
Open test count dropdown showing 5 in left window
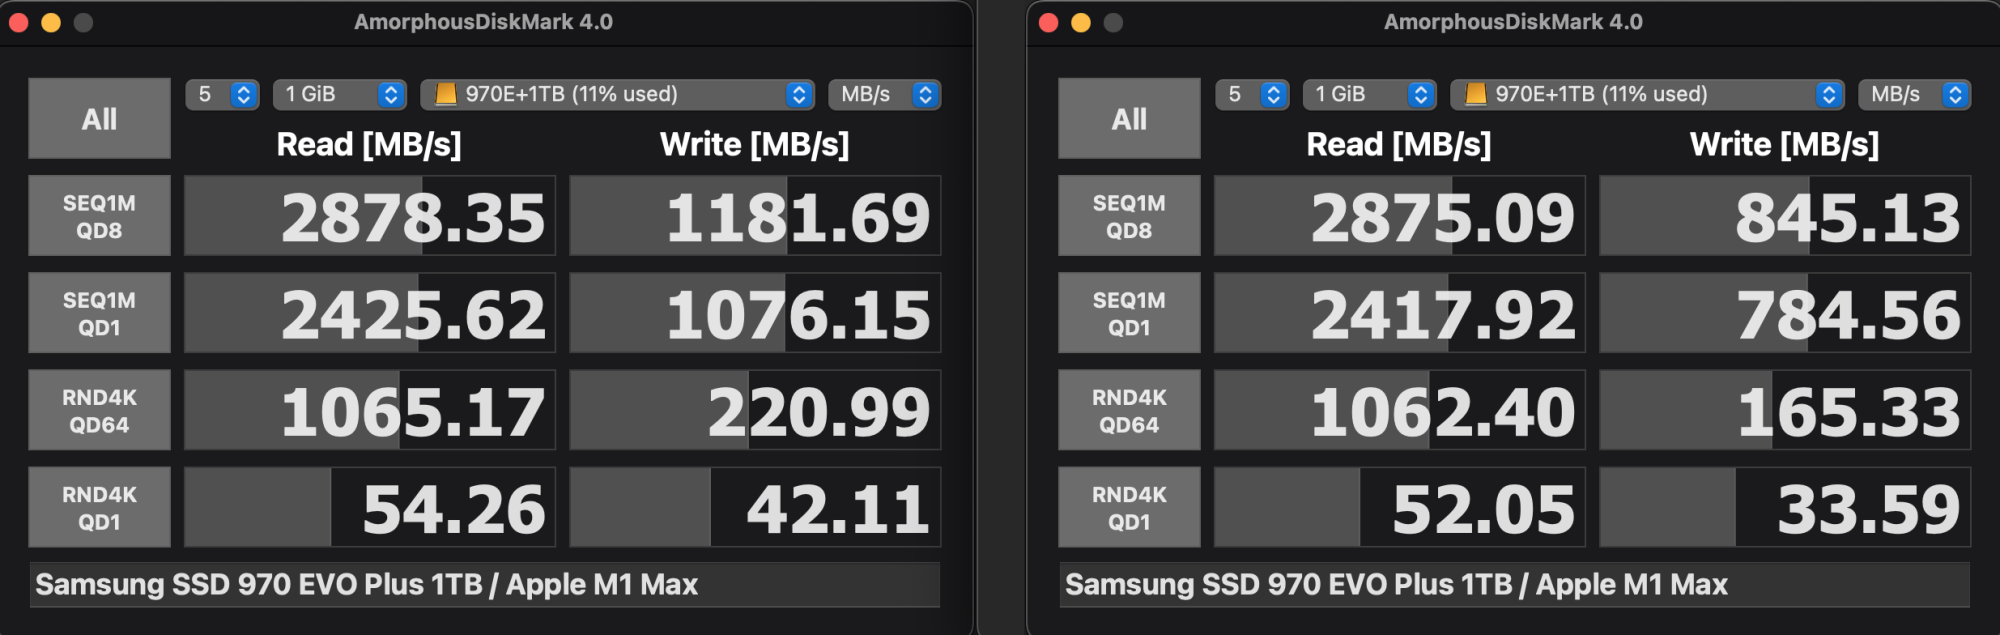tap(223, 94)
